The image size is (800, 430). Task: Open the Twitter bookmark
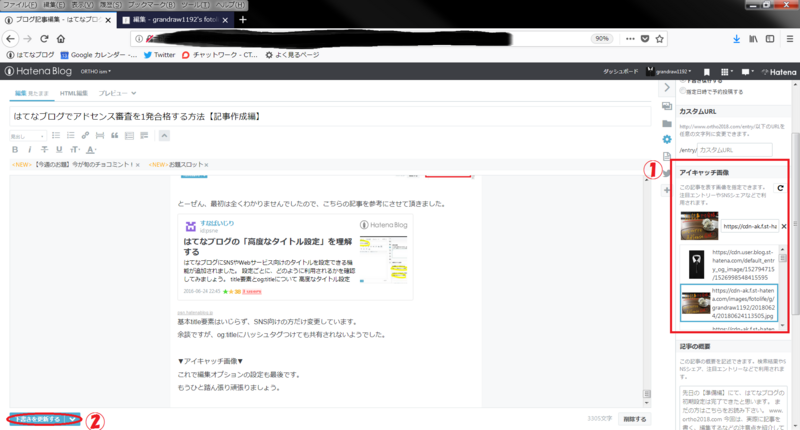(159, 55)
